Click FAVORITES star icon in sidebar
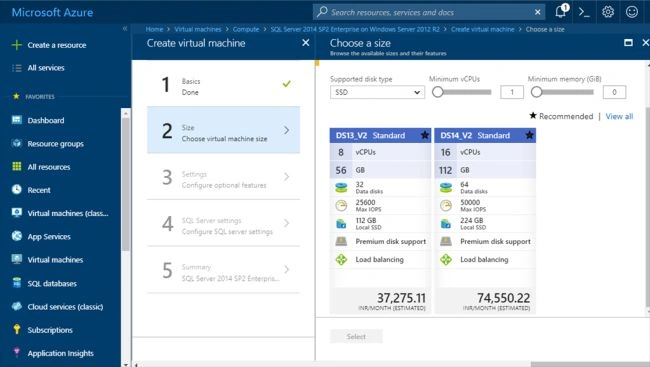The height and width of the screenshot is (367, 650). (16, 96)
